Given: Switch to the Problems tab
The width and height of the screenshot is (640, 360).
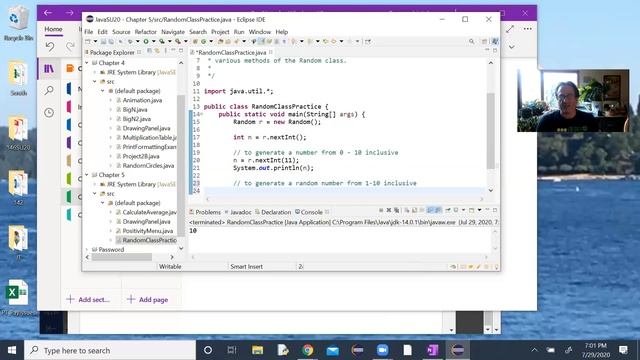Looking at the screenshot, I should (x=205, y=212).
